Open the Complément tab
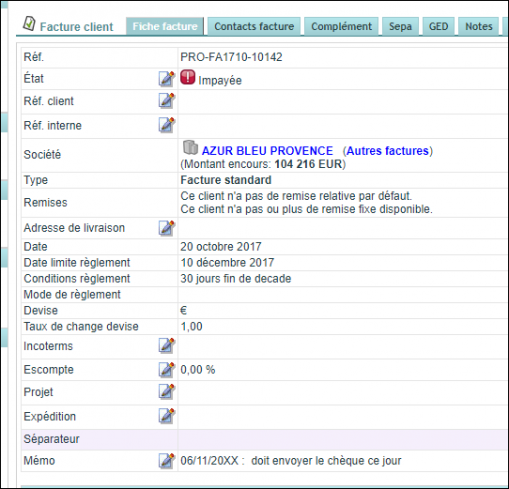The width and height of the screenshot is (509, 489). [x=341, y=26]
